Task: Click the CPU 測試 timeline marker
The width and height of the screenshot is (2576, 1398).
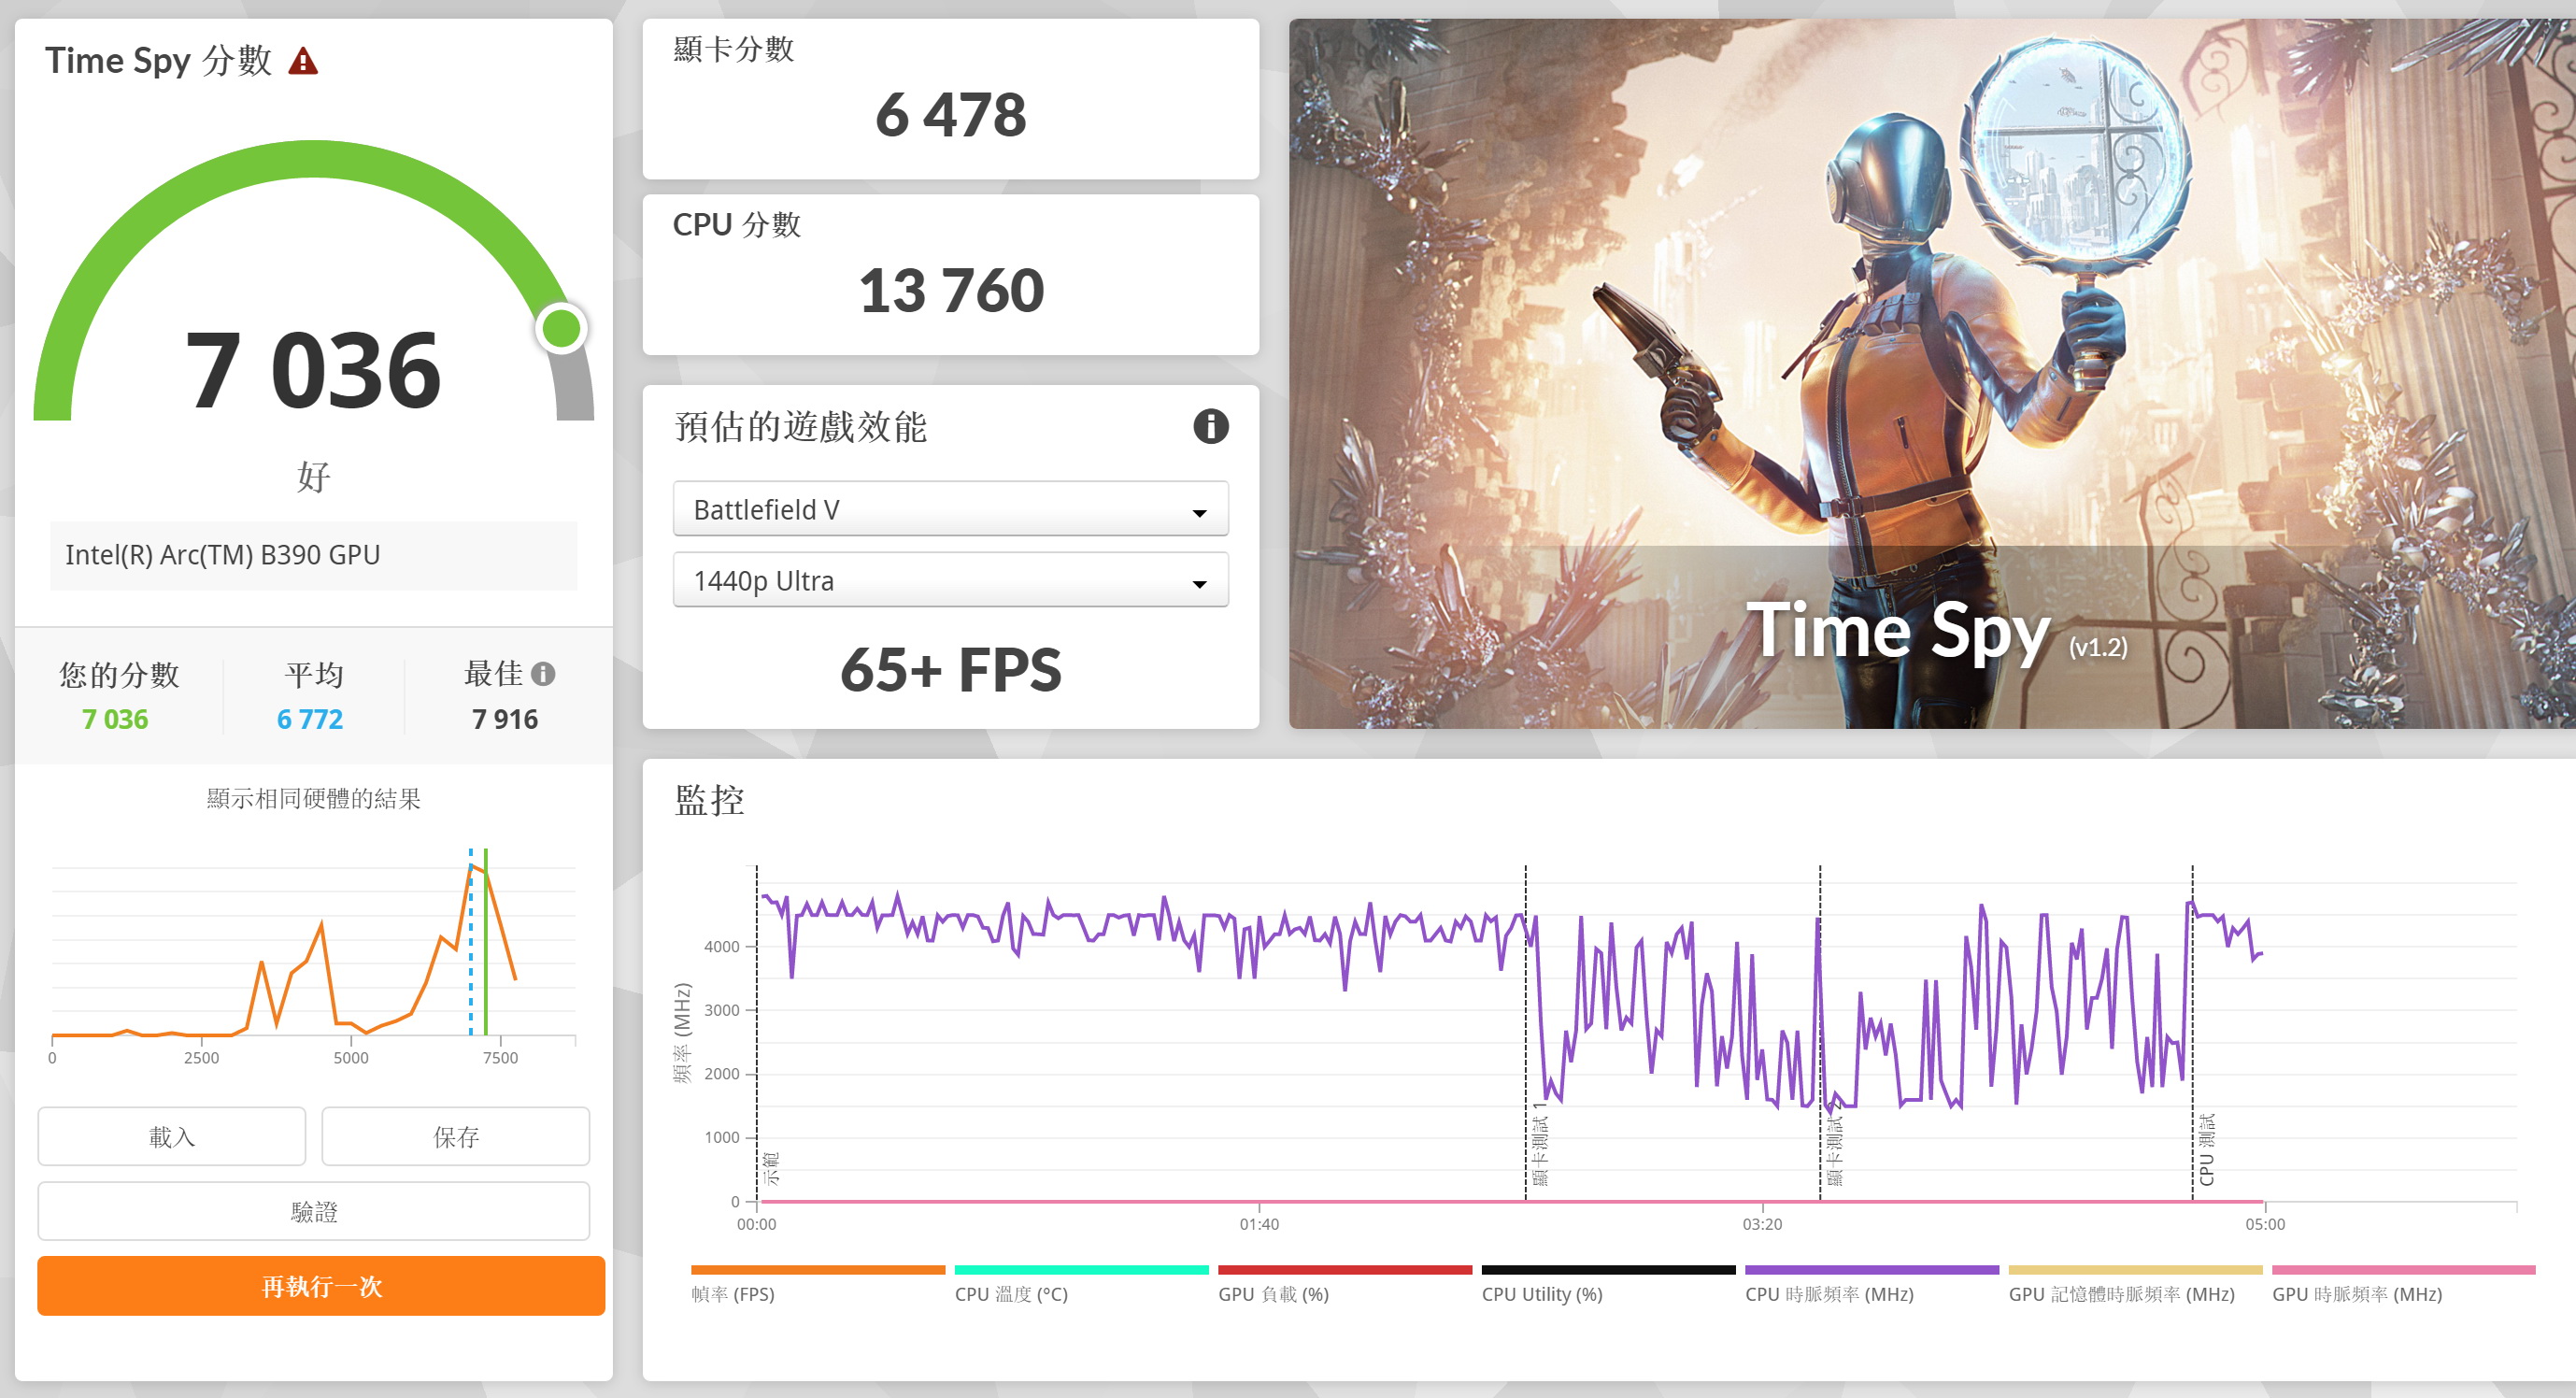Action: (x=2205, y=1150)
